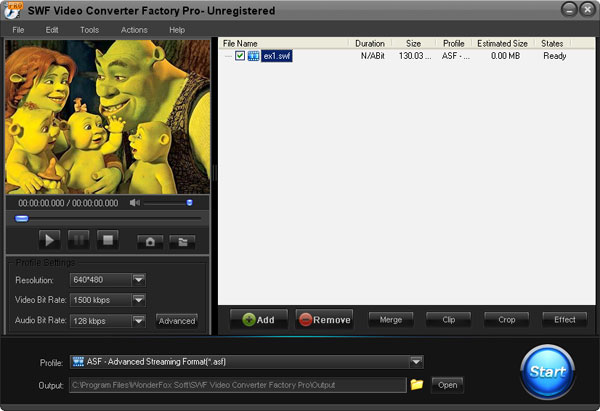Click the N/ABit duration cell
600x411 pixels.
[x=372, y=56]
